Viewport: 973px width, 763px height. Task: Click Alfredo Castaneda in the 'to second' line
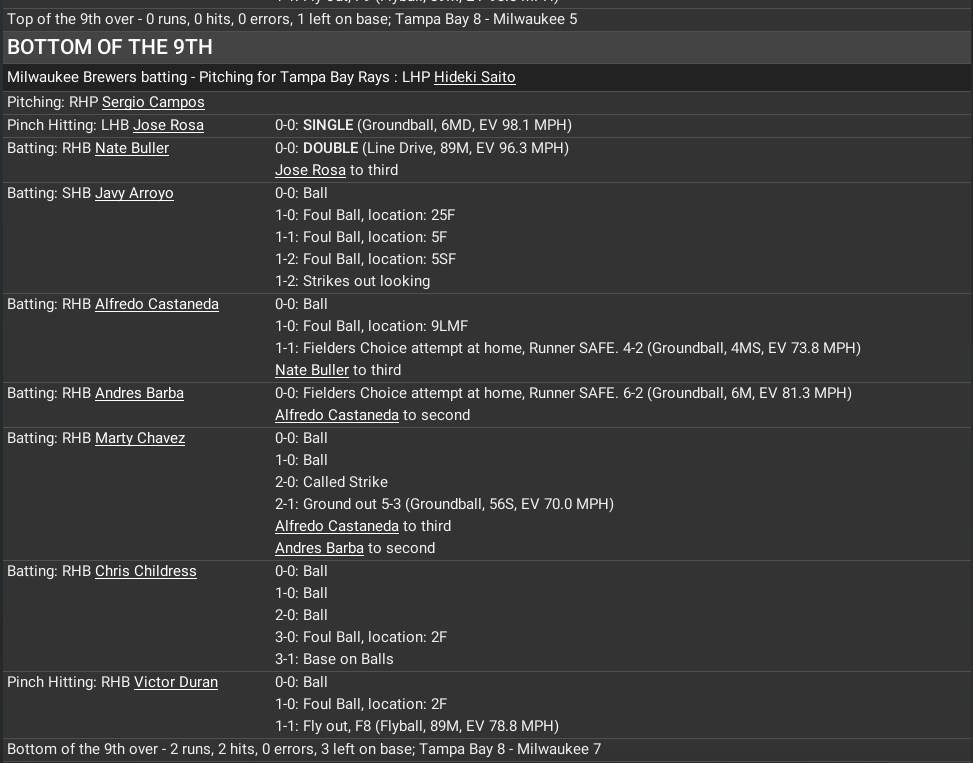[337, 415]
